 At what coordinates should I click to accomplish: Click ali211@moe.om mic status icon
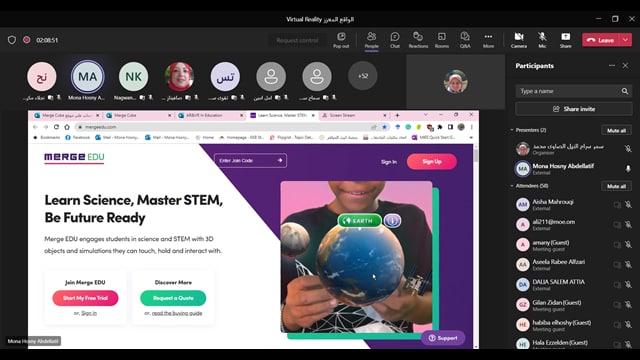pos(628,224)
